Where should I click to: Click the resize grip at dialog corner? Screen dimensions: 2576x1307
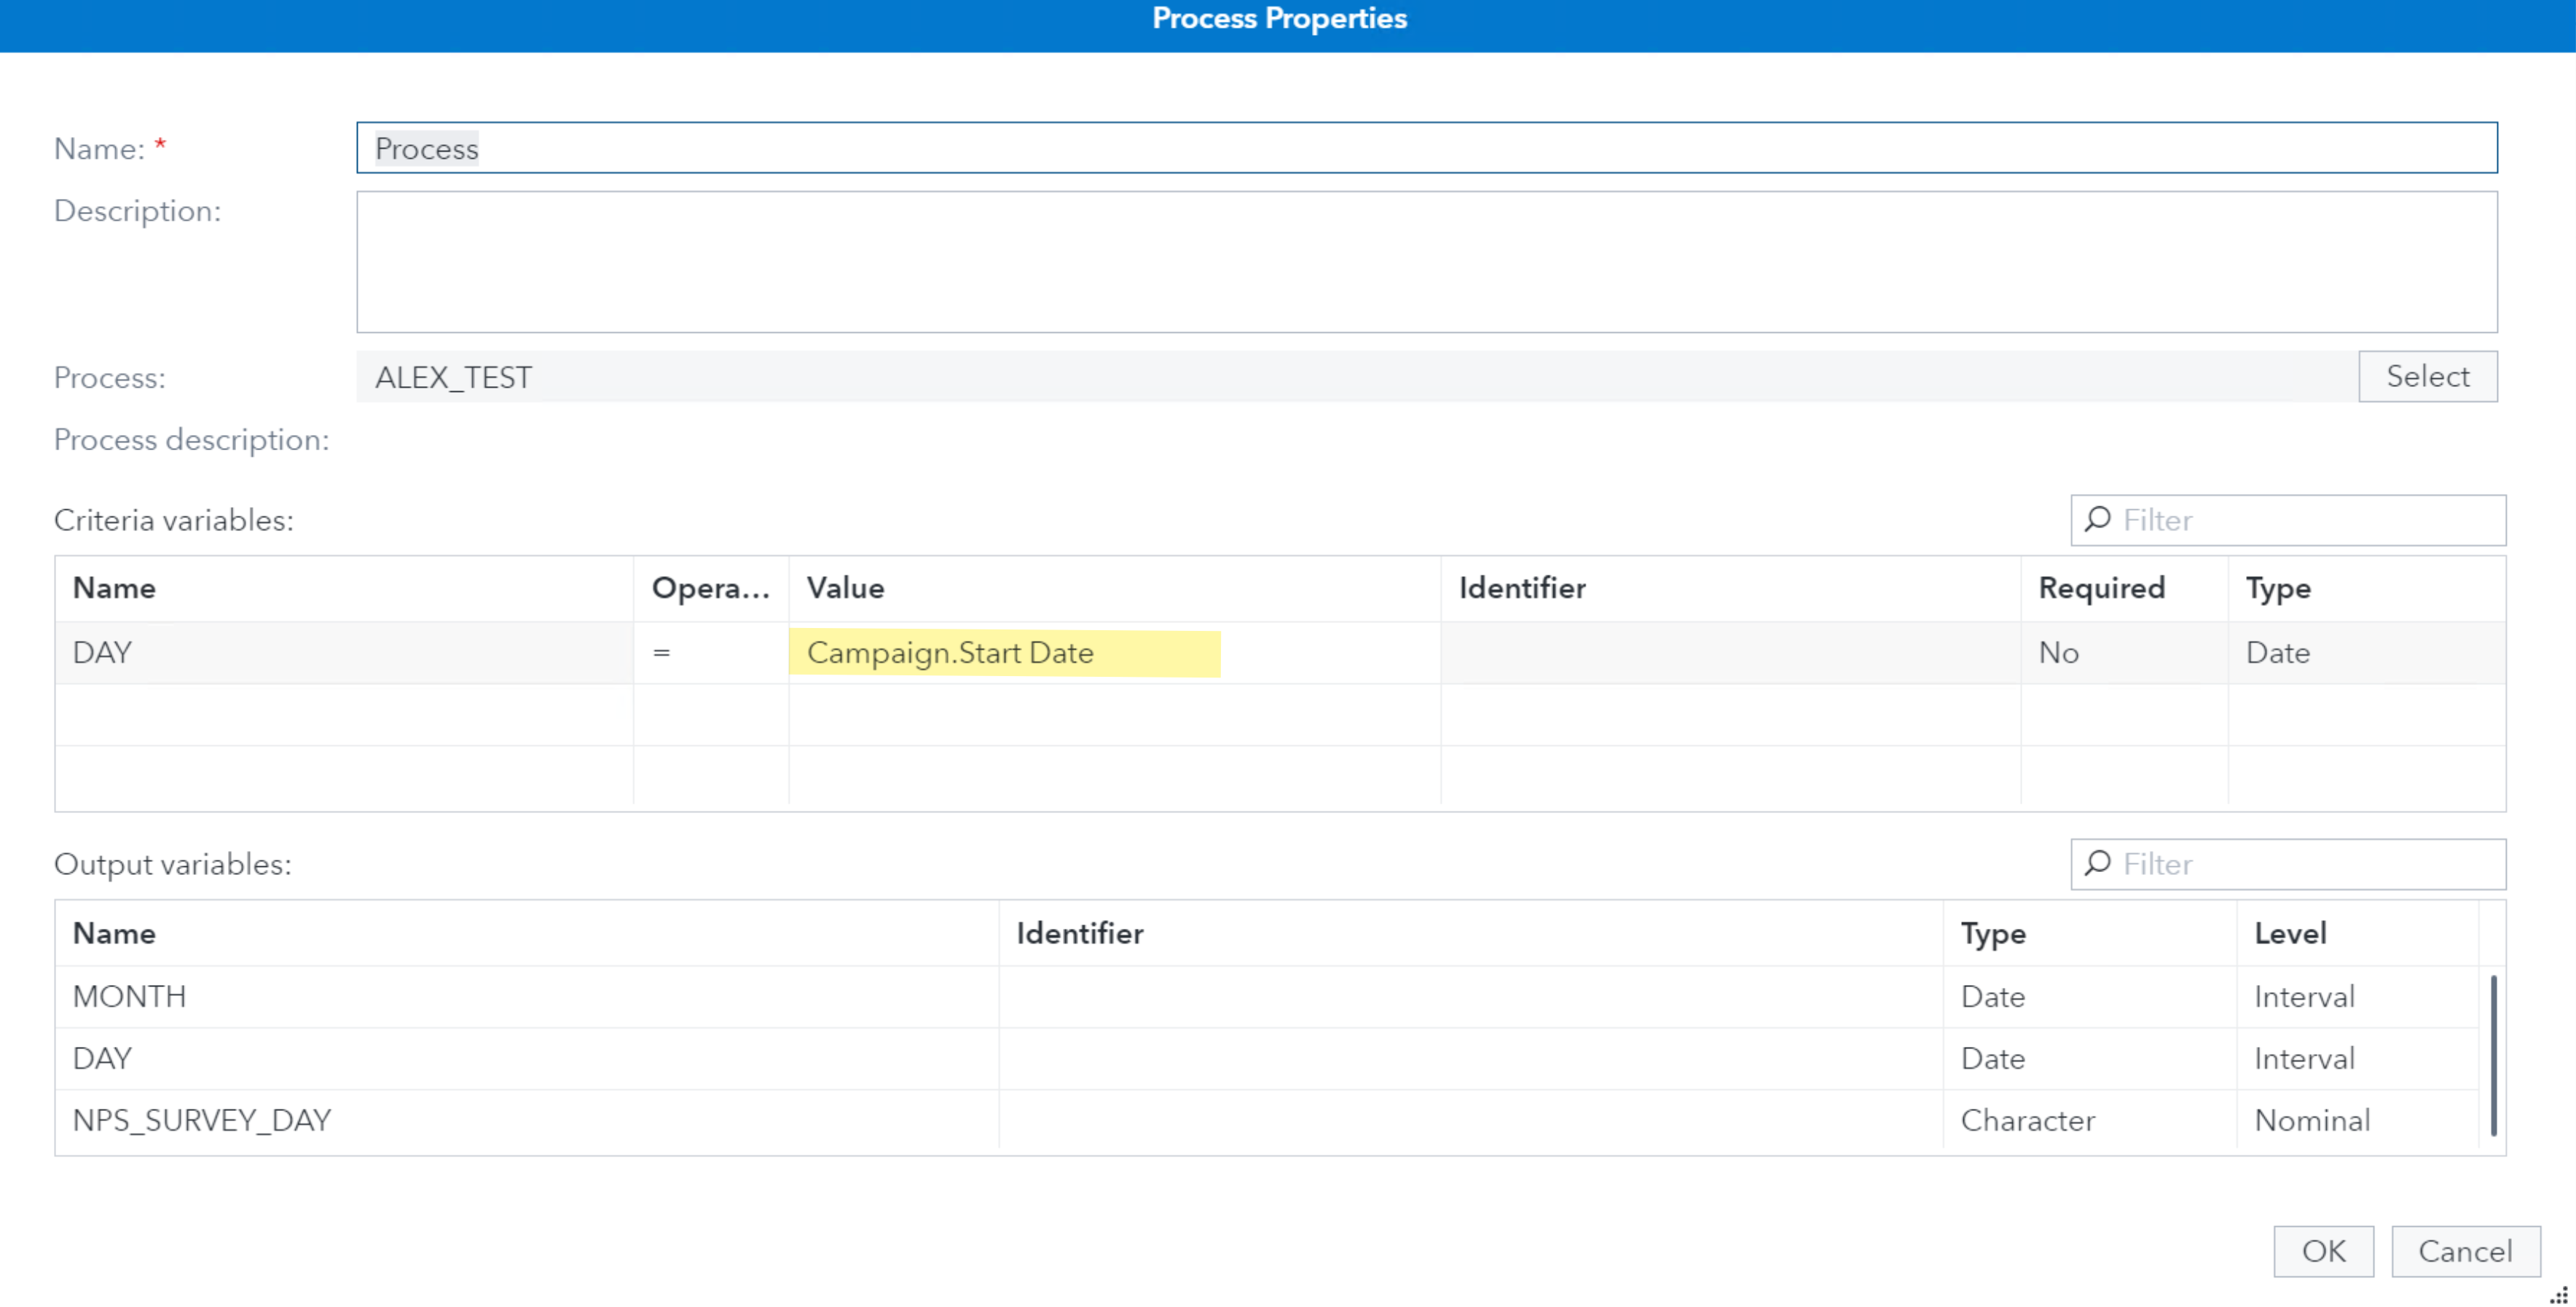[x=2558, y=1295]
